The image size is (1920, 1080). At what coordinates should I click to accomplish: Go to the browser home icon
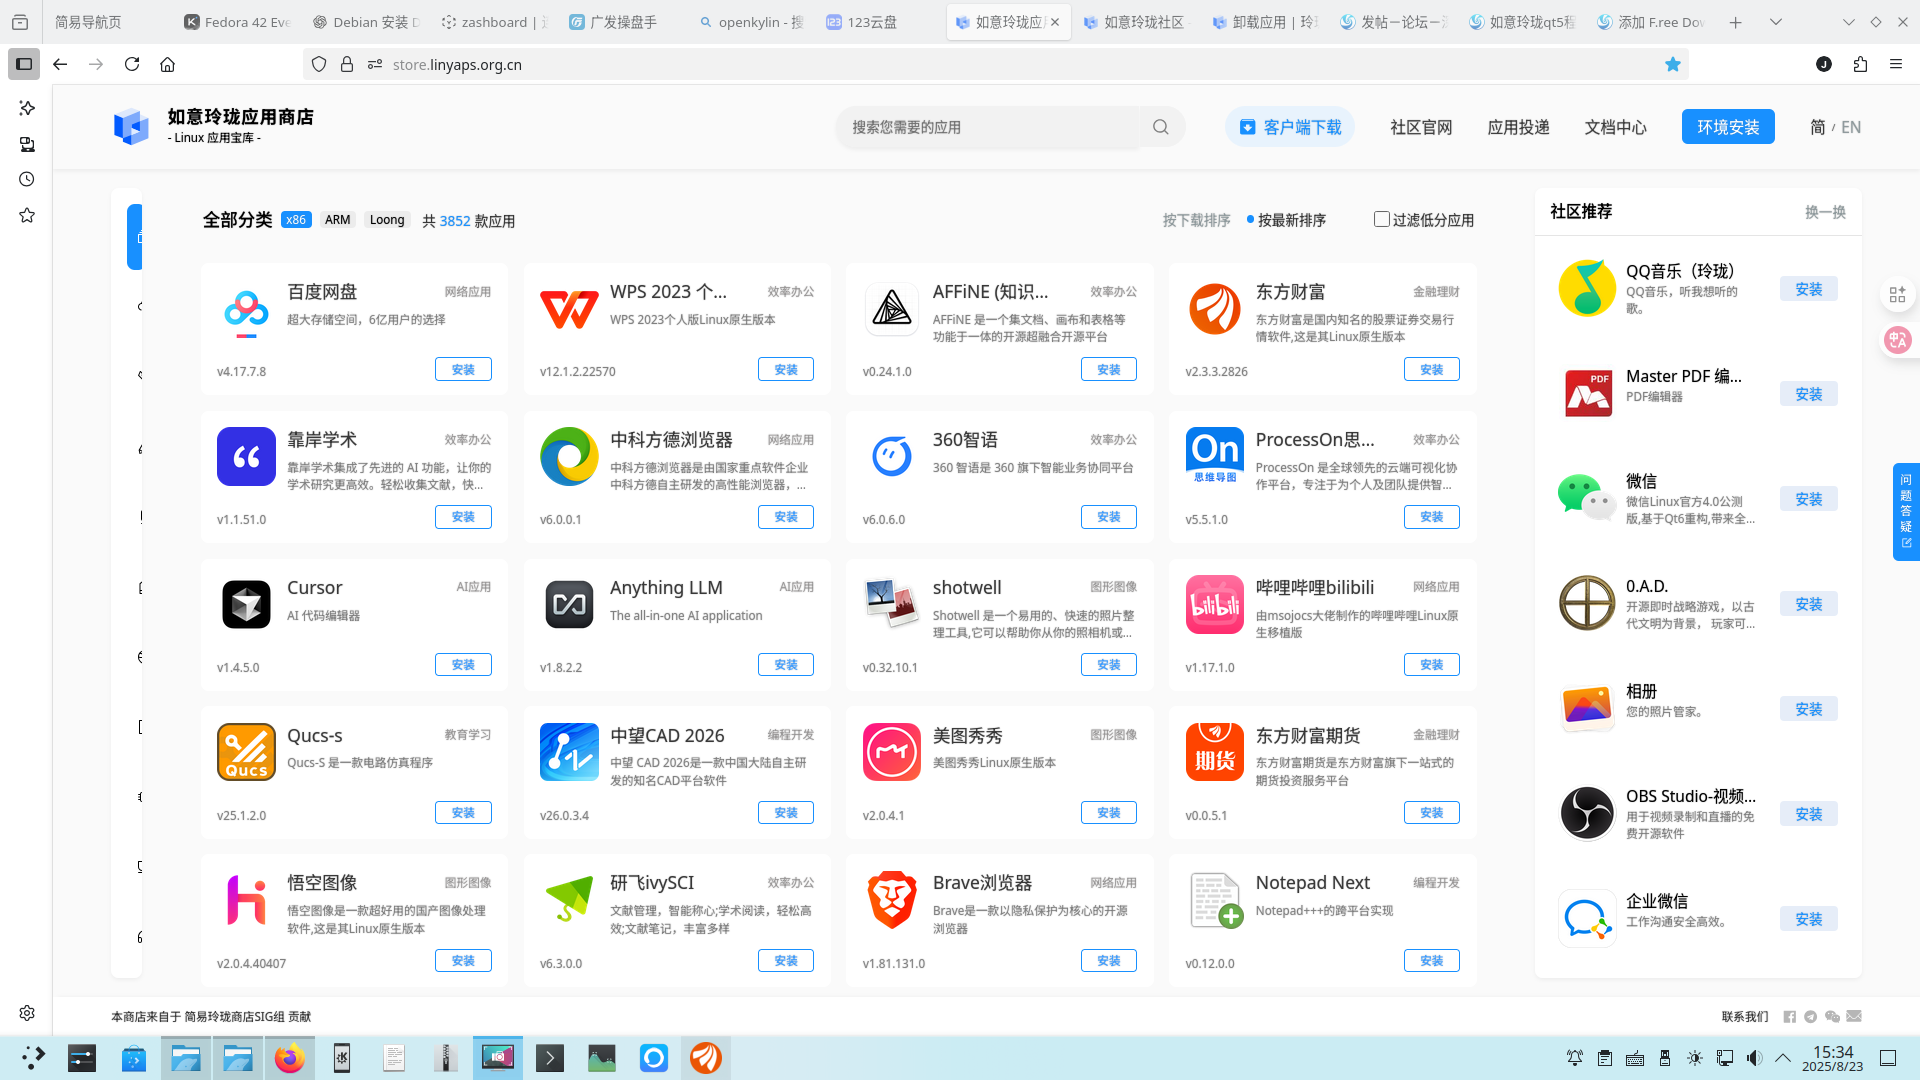pos(167,64)
